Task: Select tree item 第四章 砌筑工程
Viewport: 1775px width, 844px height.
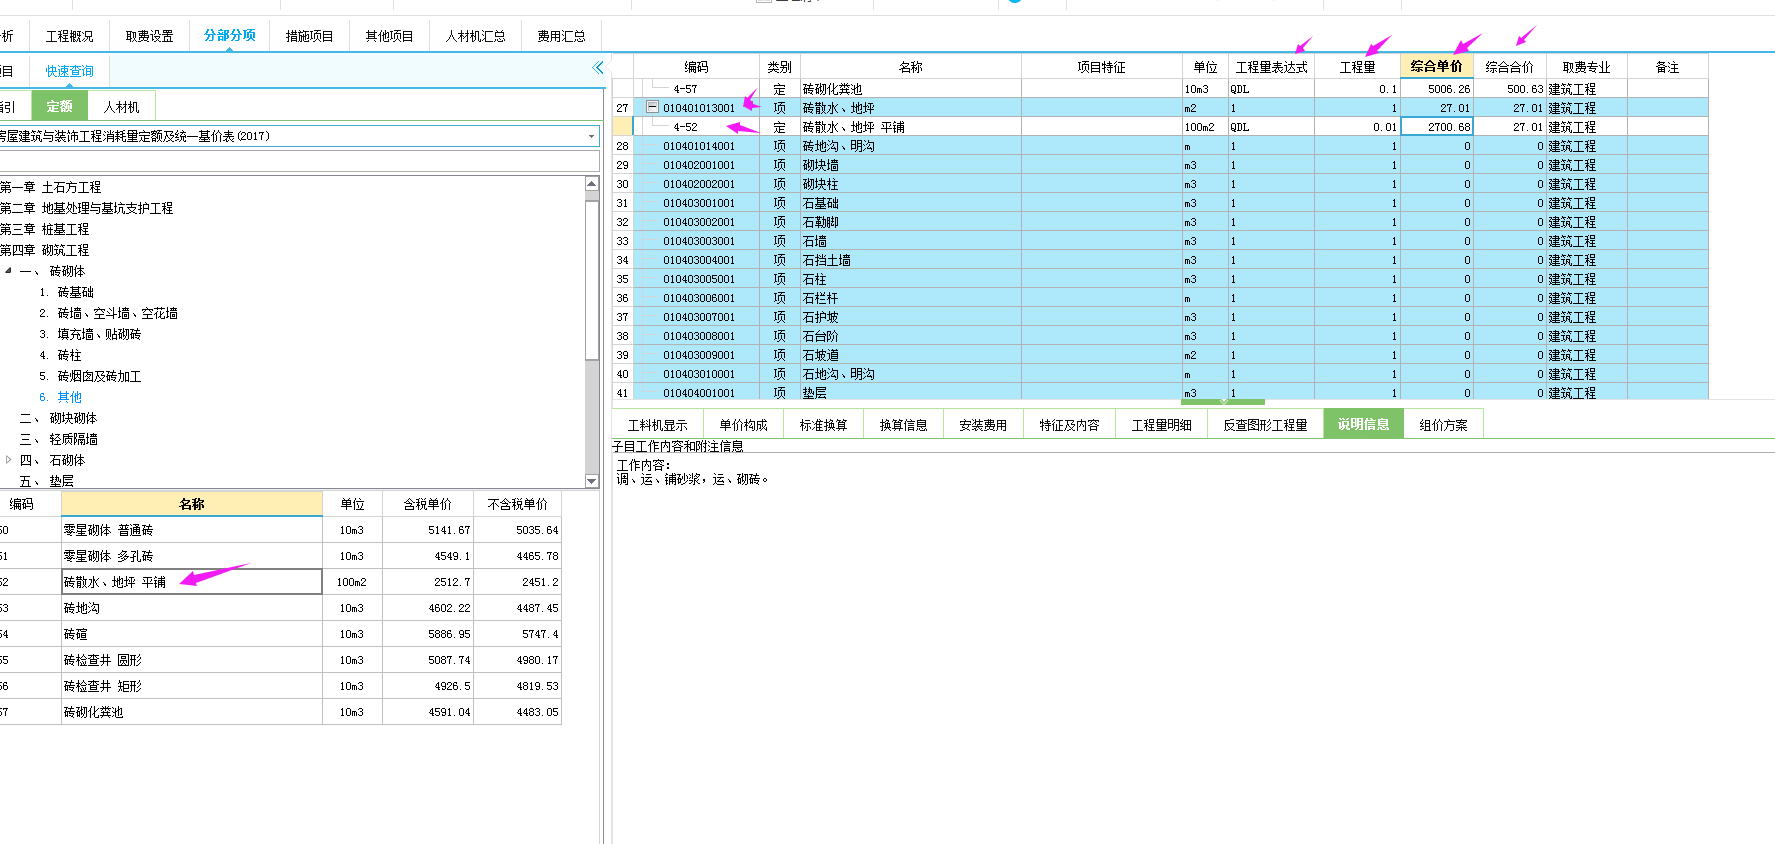Action: [44, 250]
